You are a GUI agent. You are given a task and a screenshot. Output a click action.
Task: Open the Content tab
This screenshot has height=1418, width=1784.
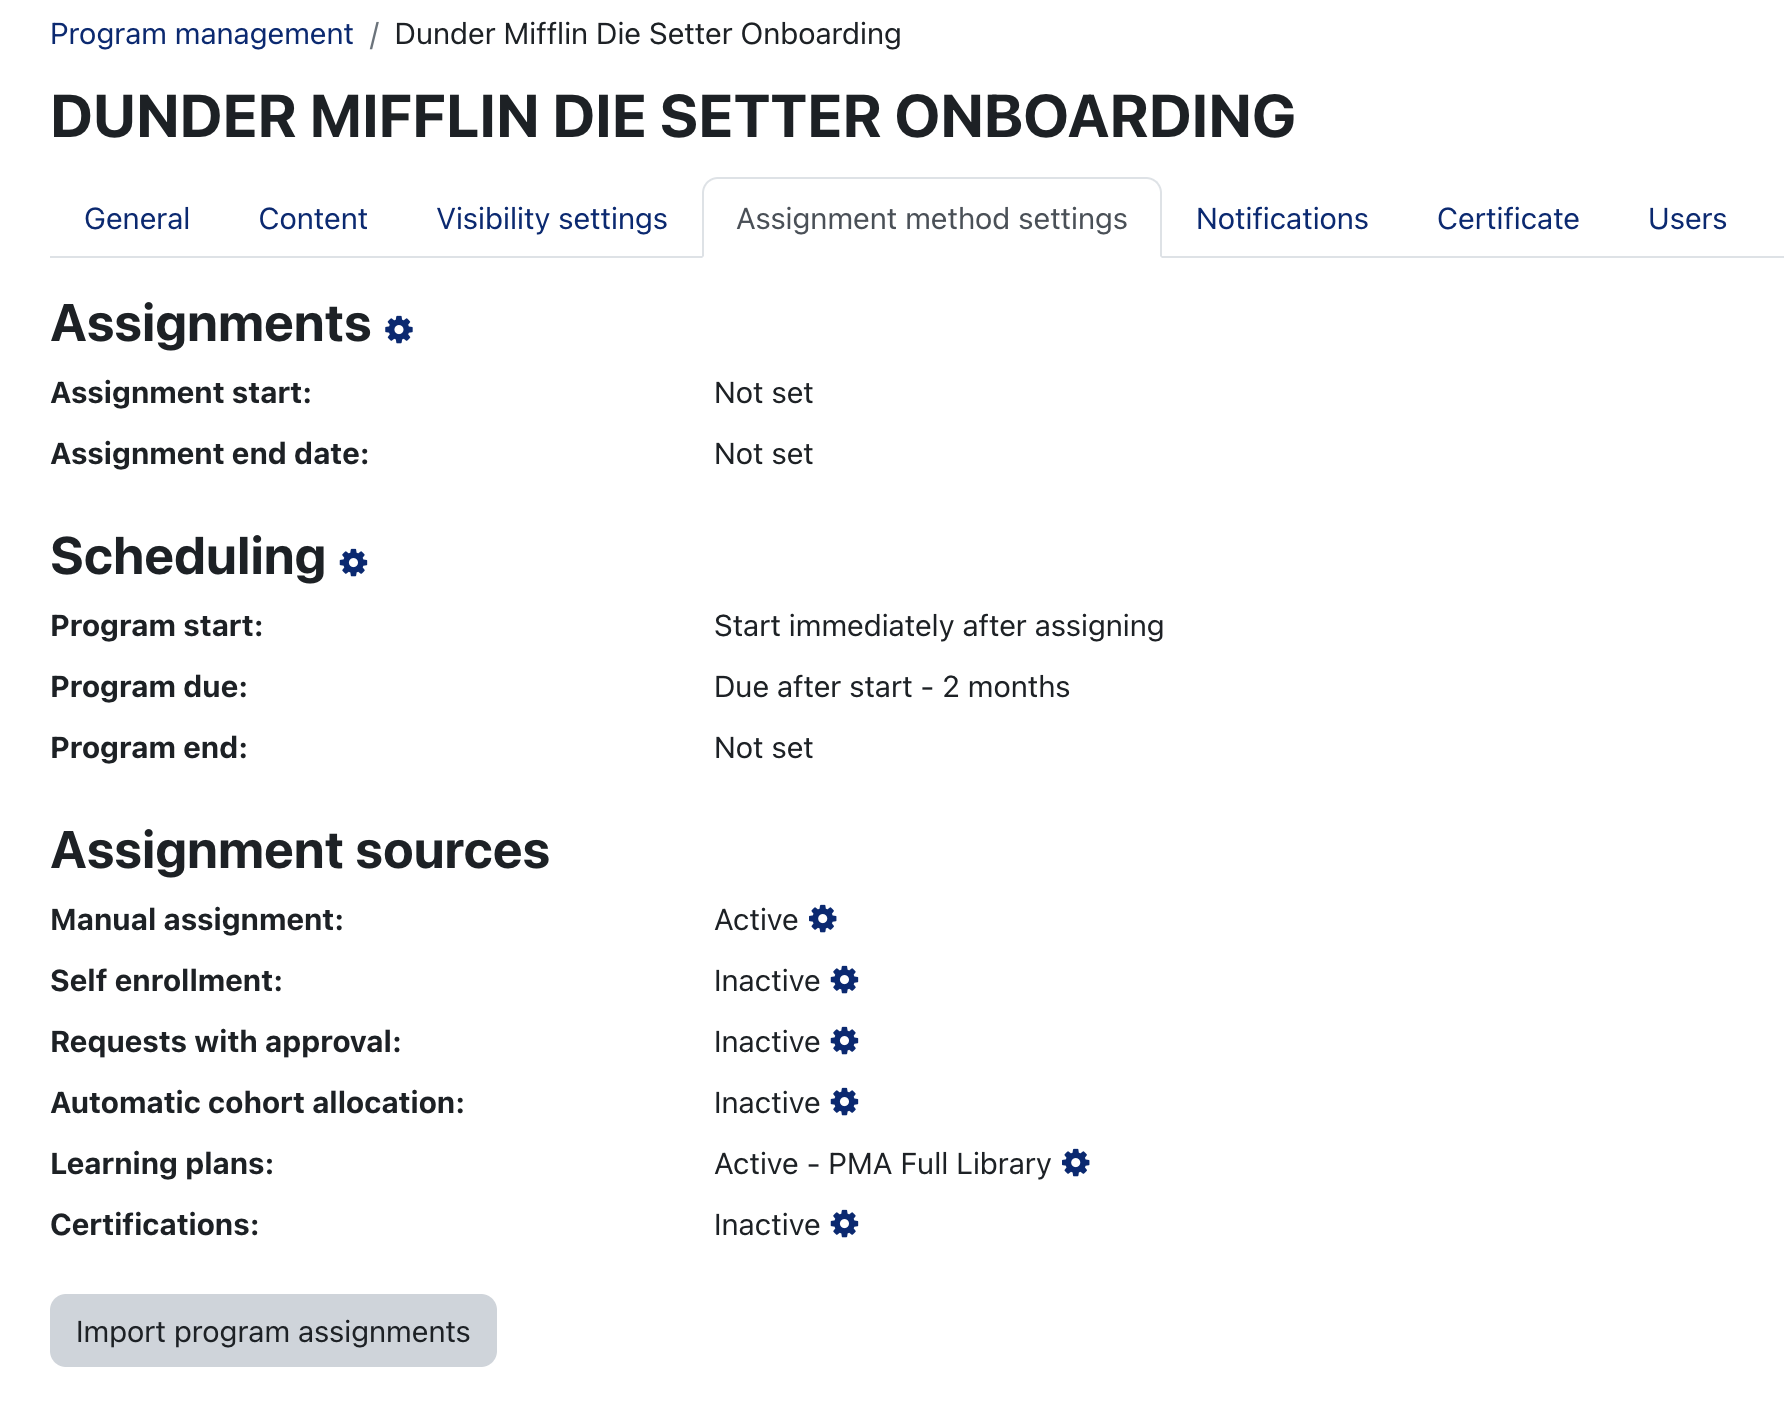(x=313, y=219)
